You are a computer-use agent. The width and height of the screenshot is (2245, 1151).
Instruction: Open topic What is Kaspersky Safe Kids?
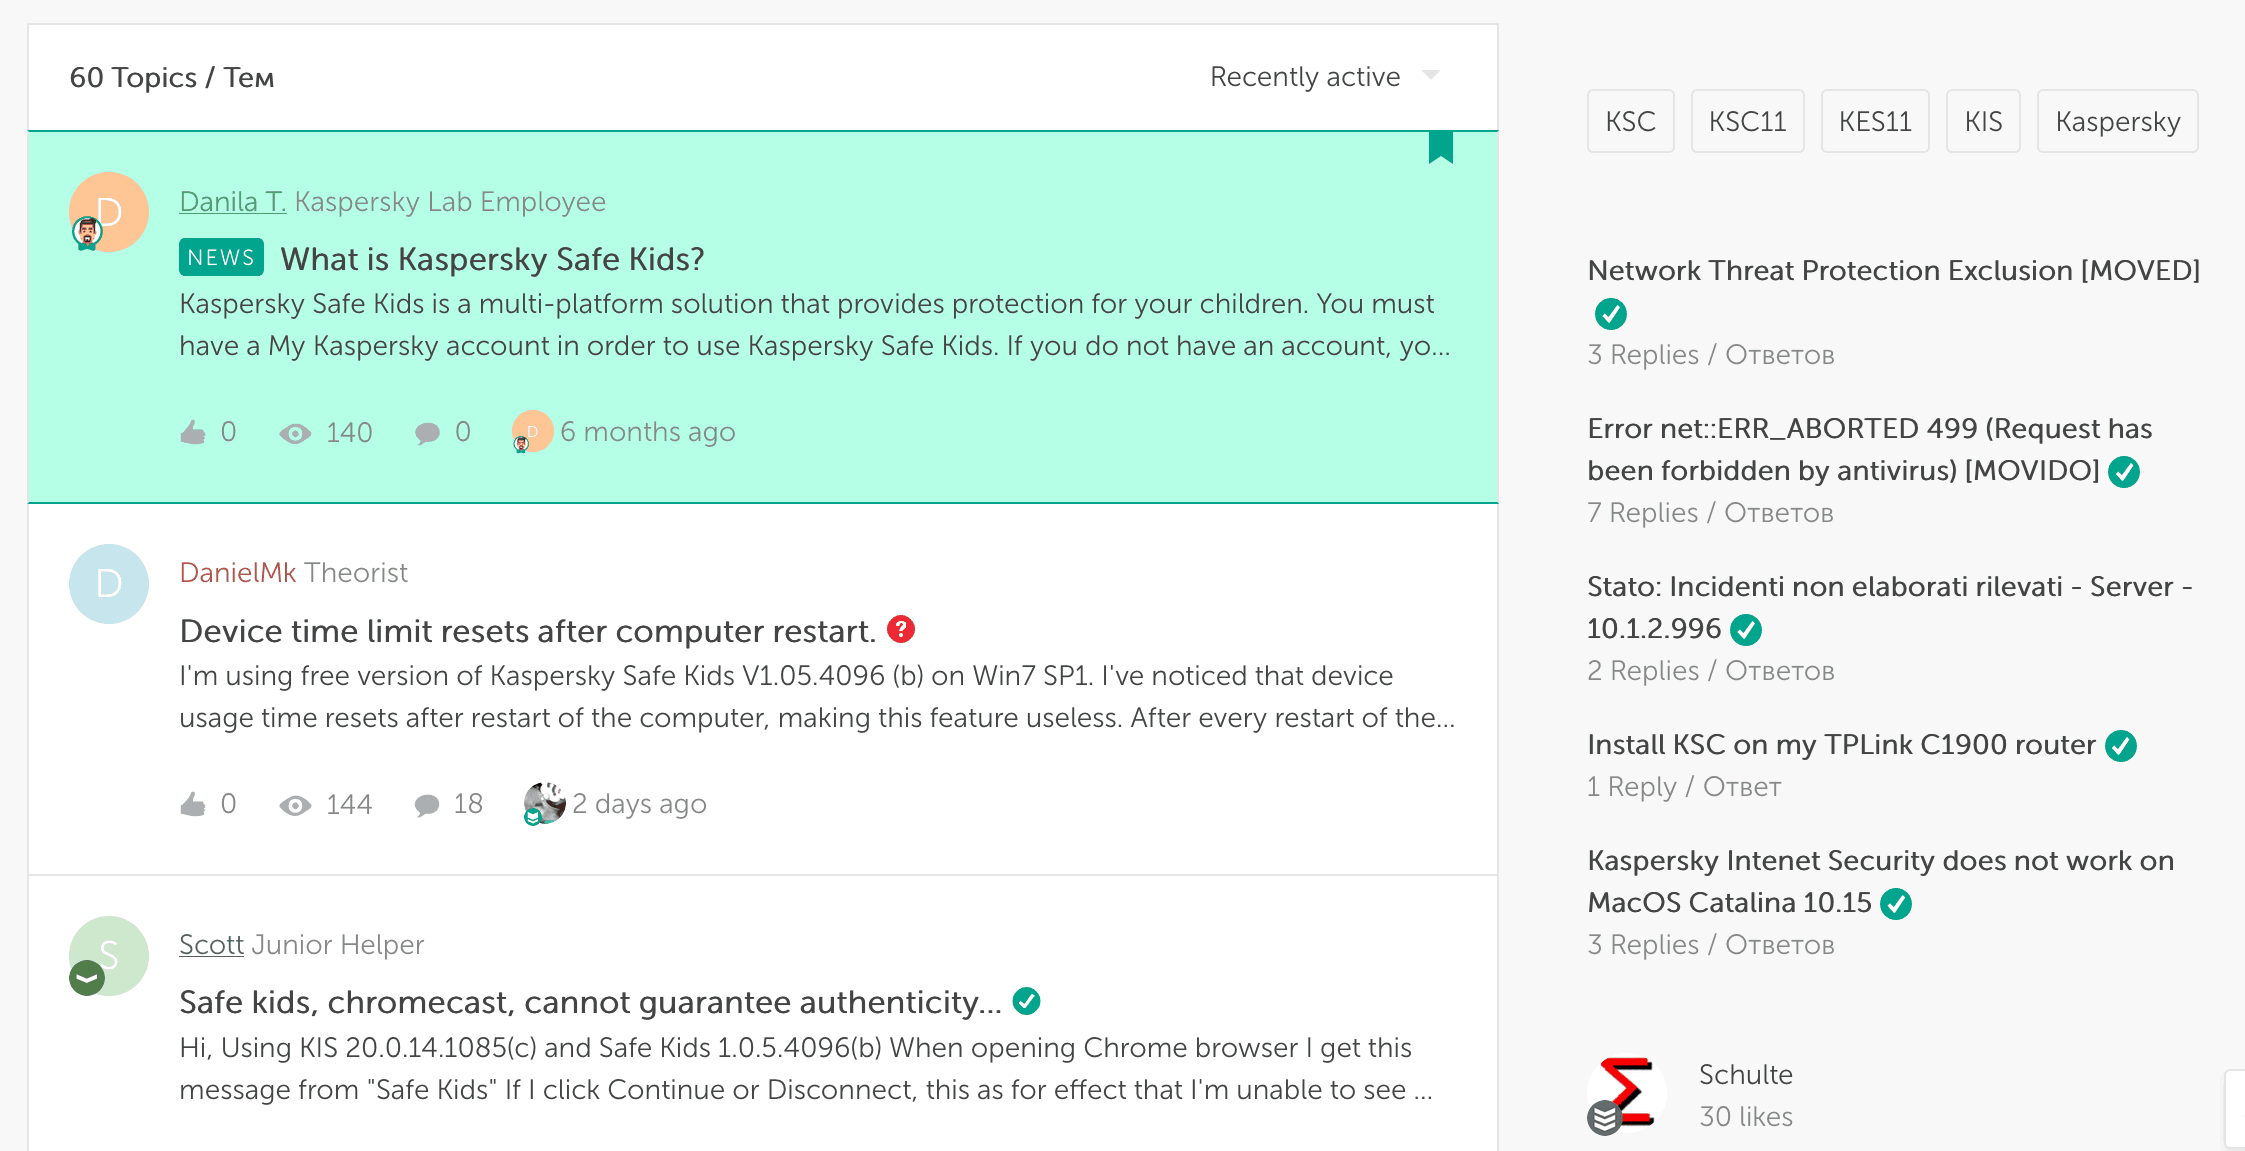[492, 259]
